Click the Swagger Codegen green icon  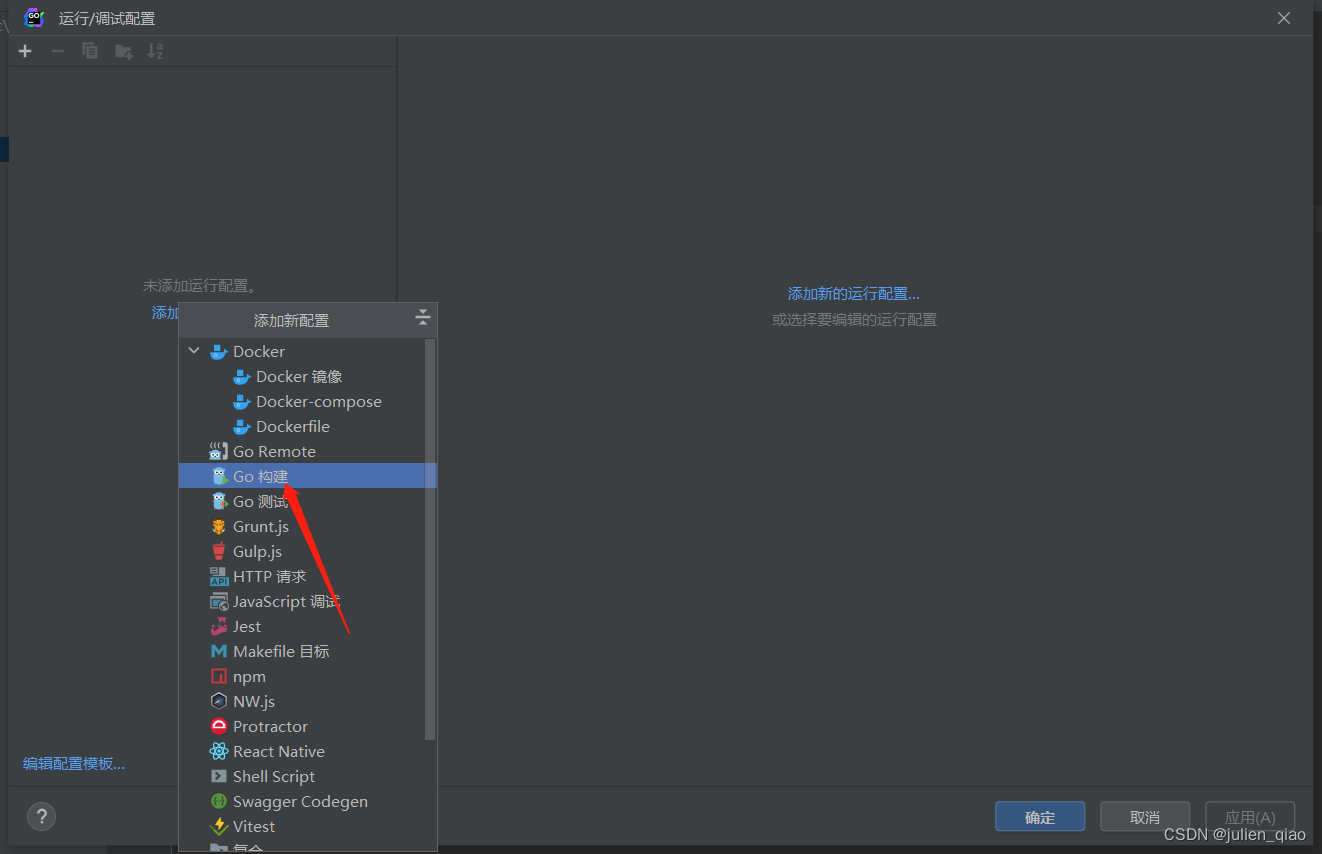[218, 801]
